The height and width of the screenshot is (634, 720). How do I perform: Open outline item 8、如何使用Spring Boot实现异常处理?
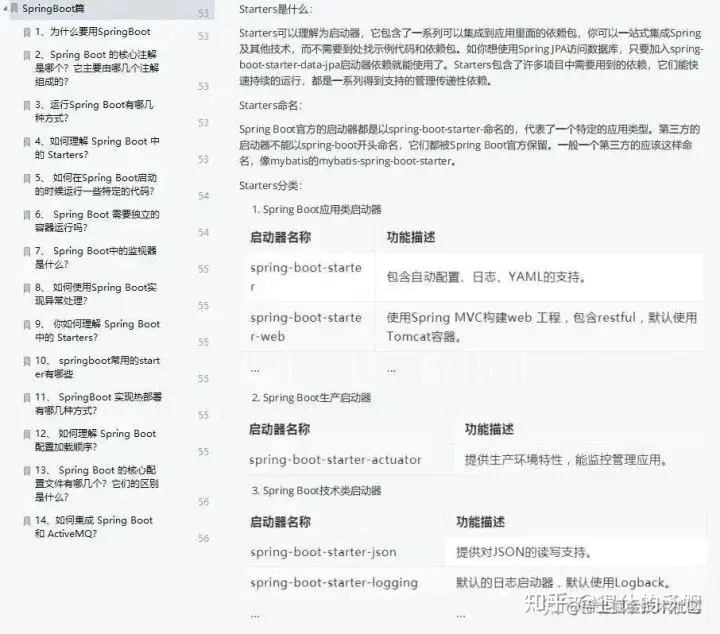click(x=96, y=294)
